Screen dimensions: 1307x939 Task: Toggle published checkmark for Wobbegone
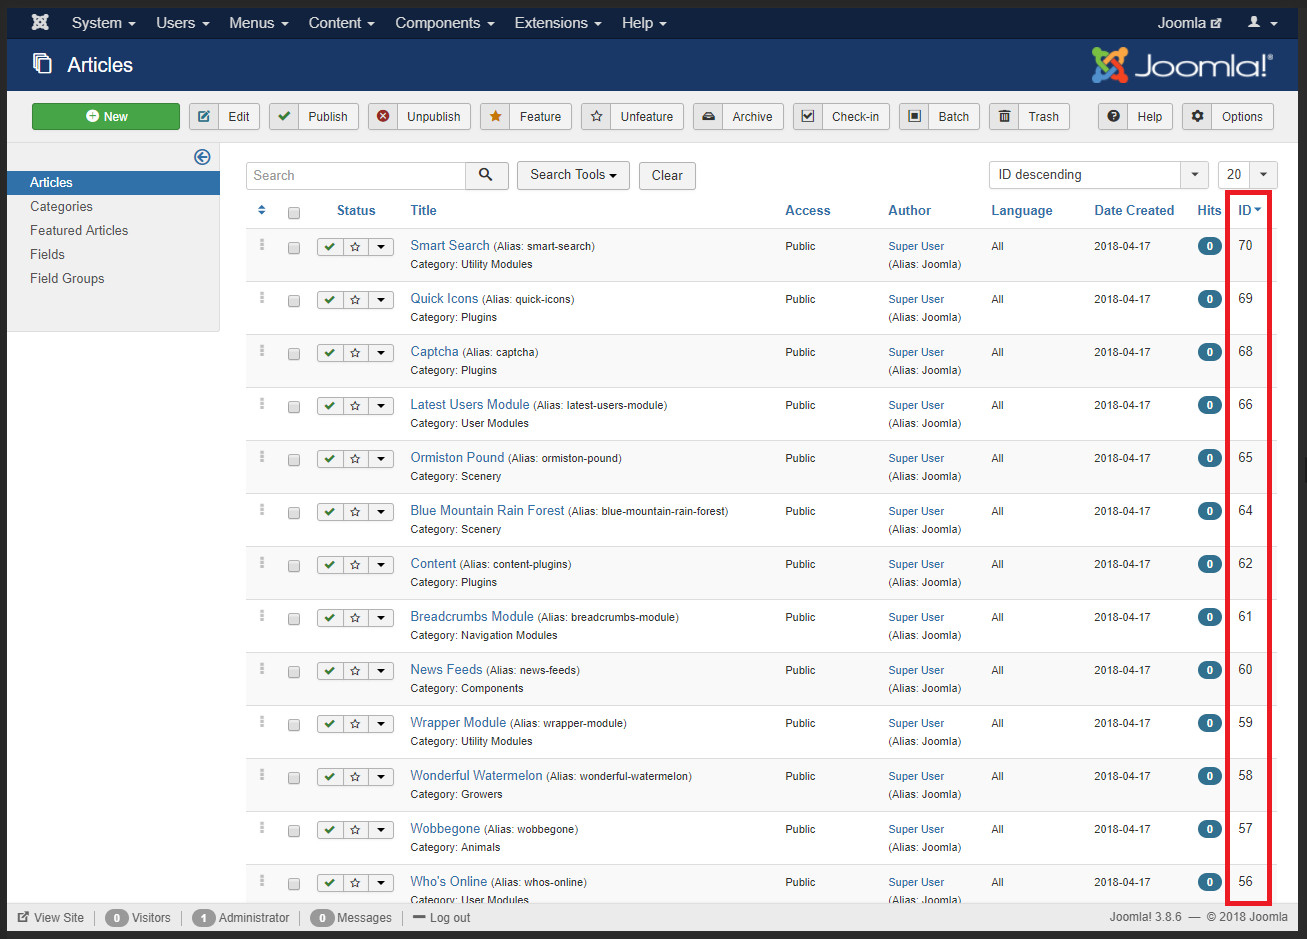[330, 830]
